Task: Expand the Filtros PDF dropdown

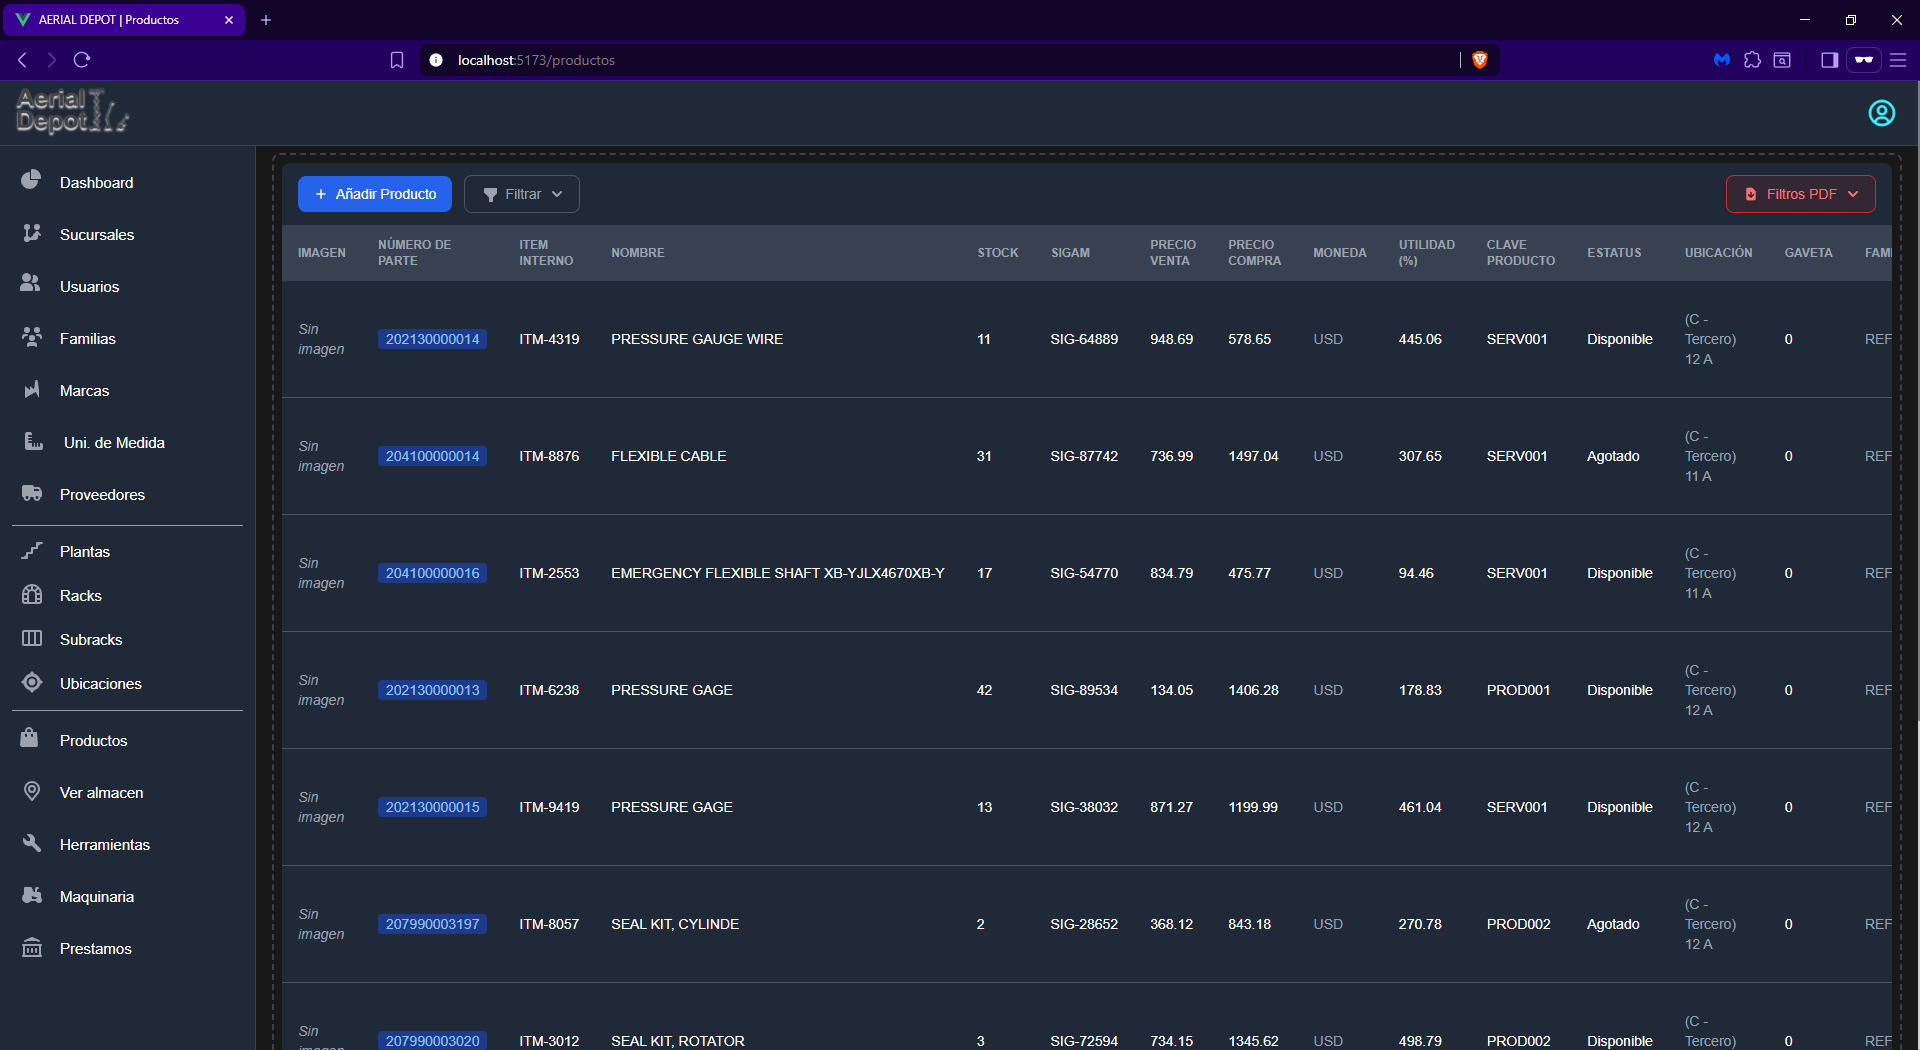Action: 1800,194
